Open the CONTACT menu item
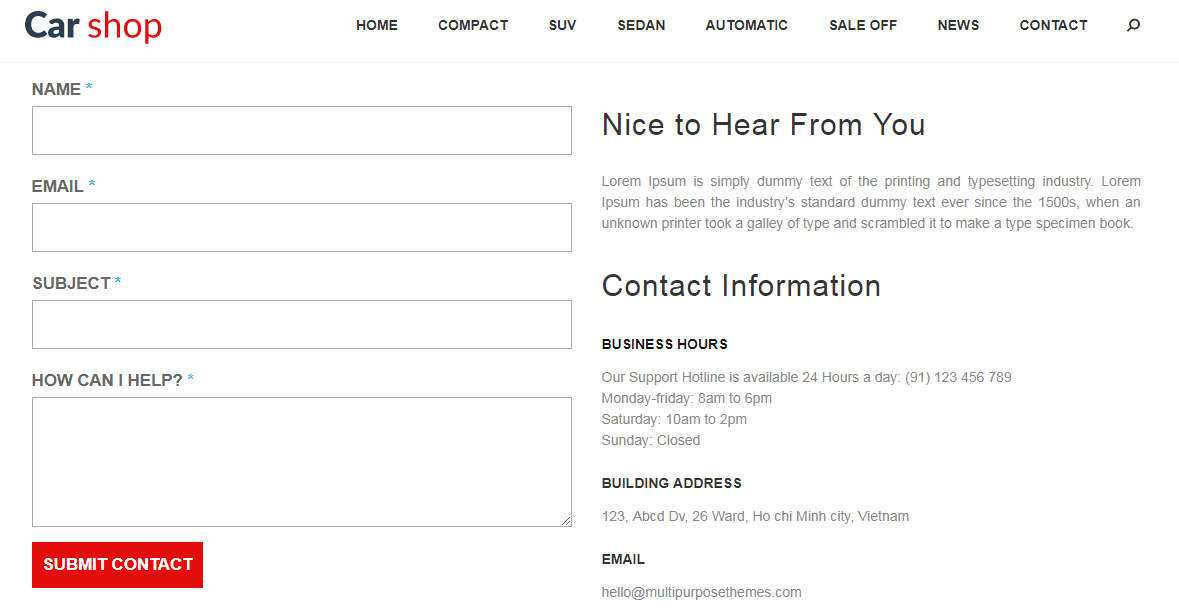Viewport: 1179px width, 611px height. click(x=1053, y=25)
